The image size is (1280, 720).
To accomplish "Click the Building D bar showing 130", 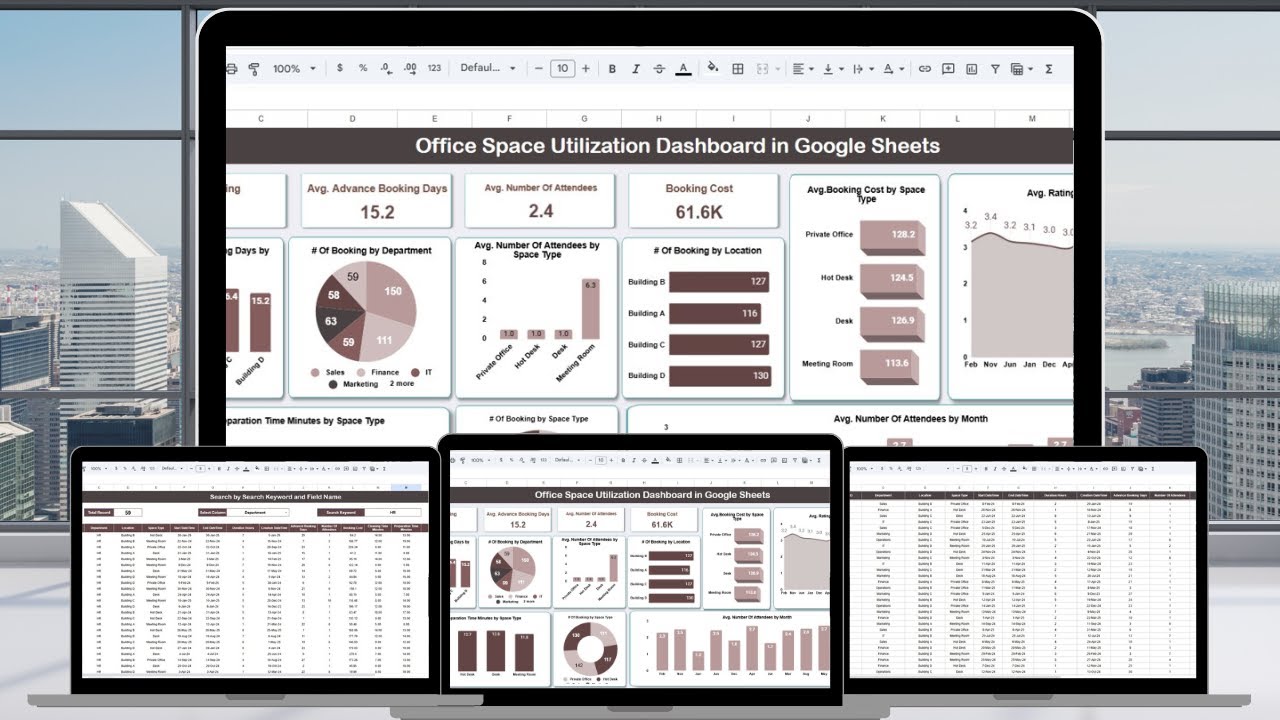I will [x=722, y=375].
